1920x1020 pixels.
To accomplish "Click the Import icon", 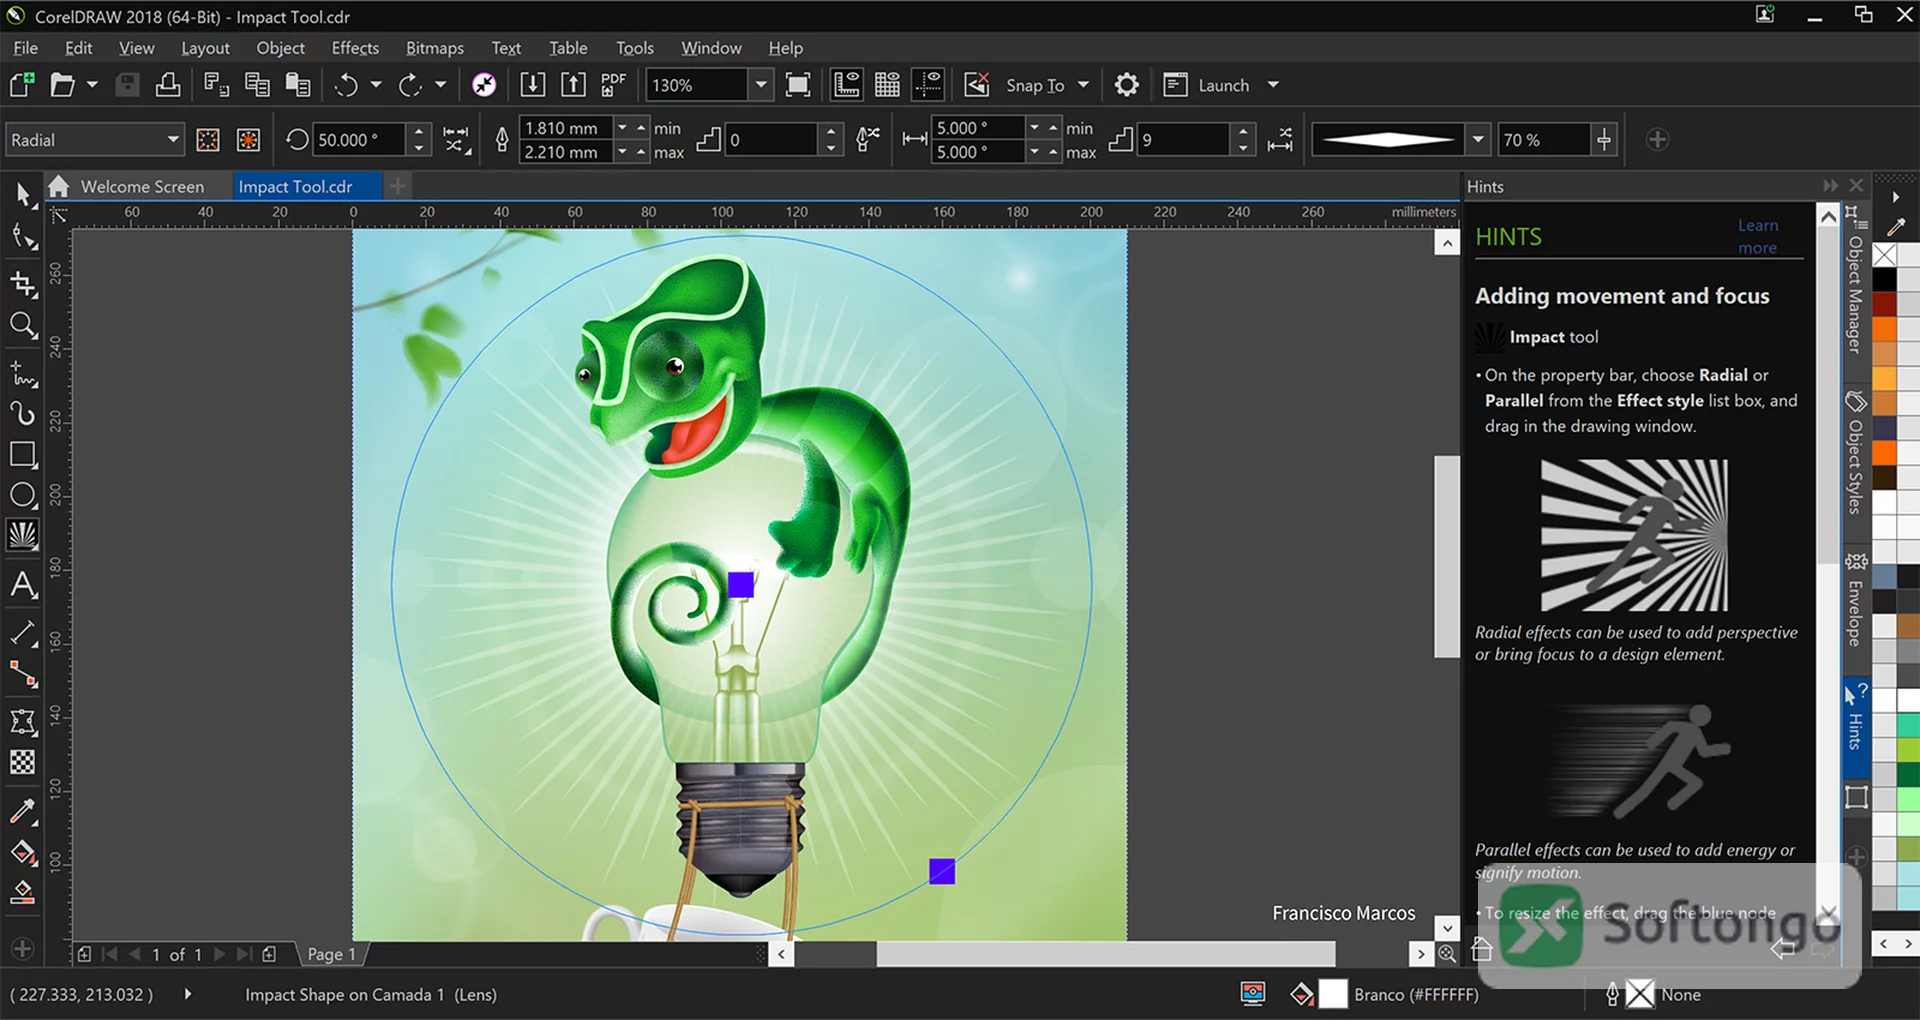I will (x=533, y=85).
